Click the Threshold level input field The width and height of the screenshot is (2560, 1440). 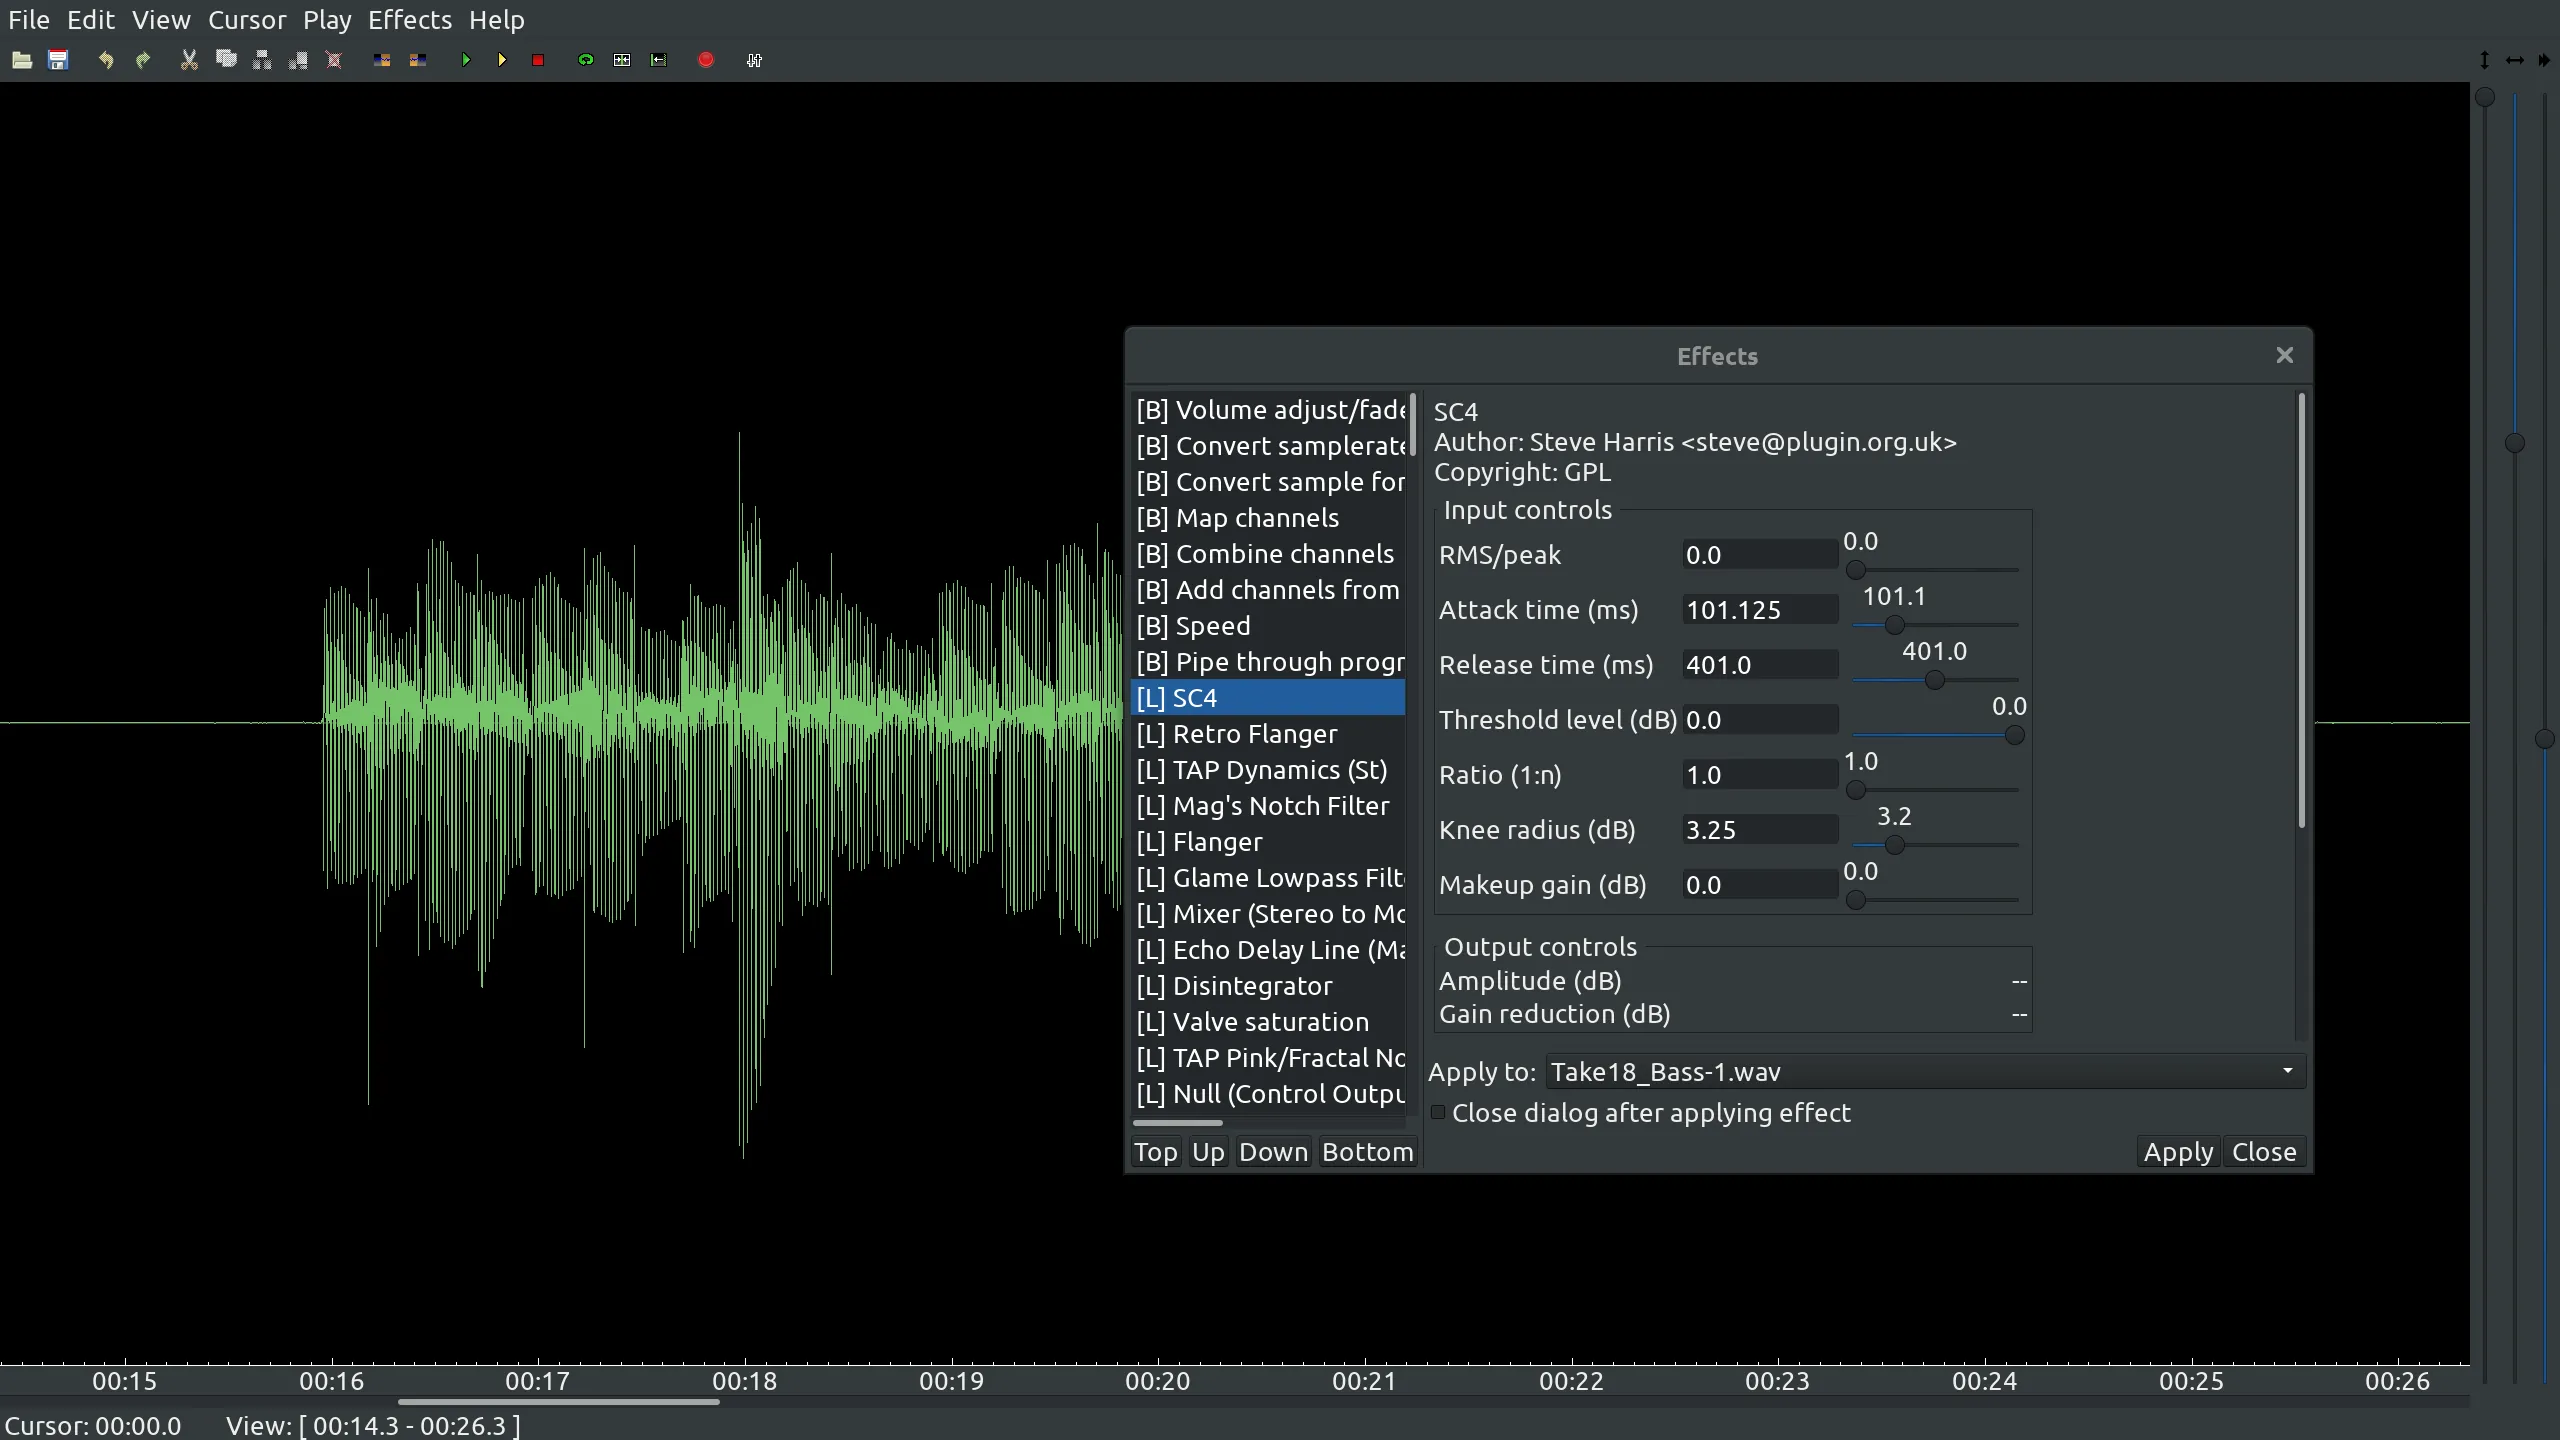(x=1760, y=720)
